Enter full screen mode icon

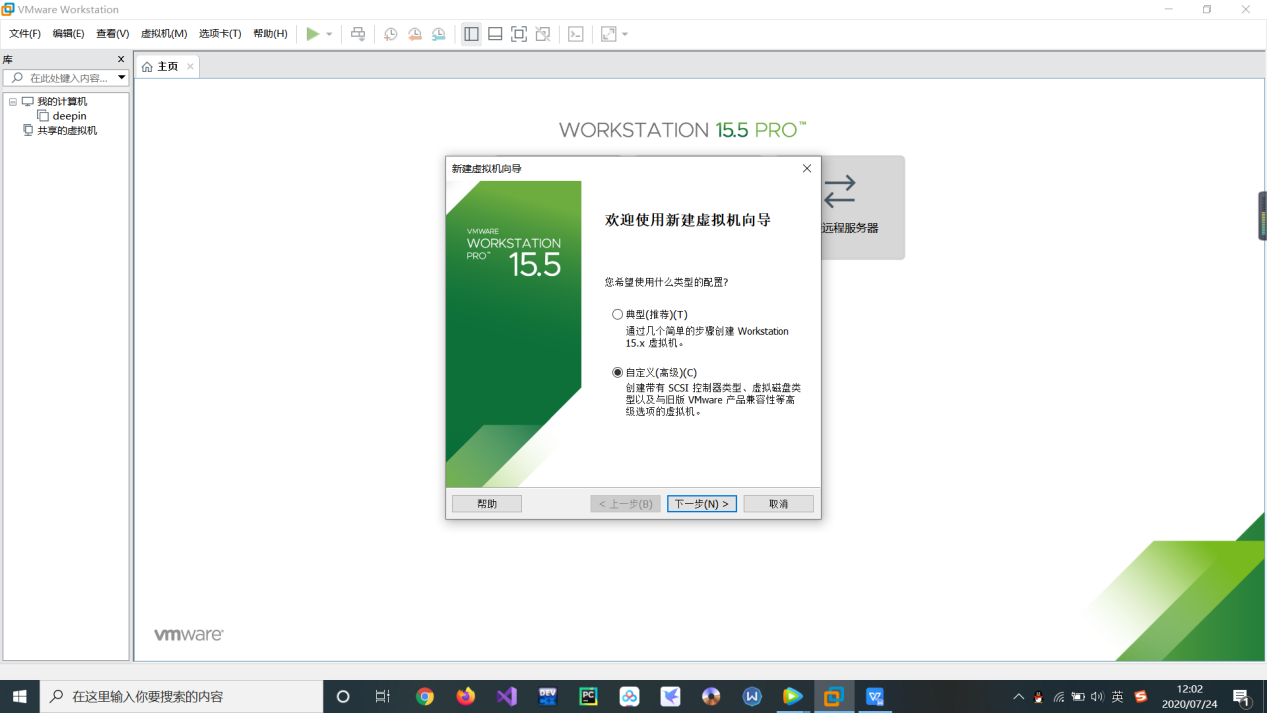click(519, 34)
